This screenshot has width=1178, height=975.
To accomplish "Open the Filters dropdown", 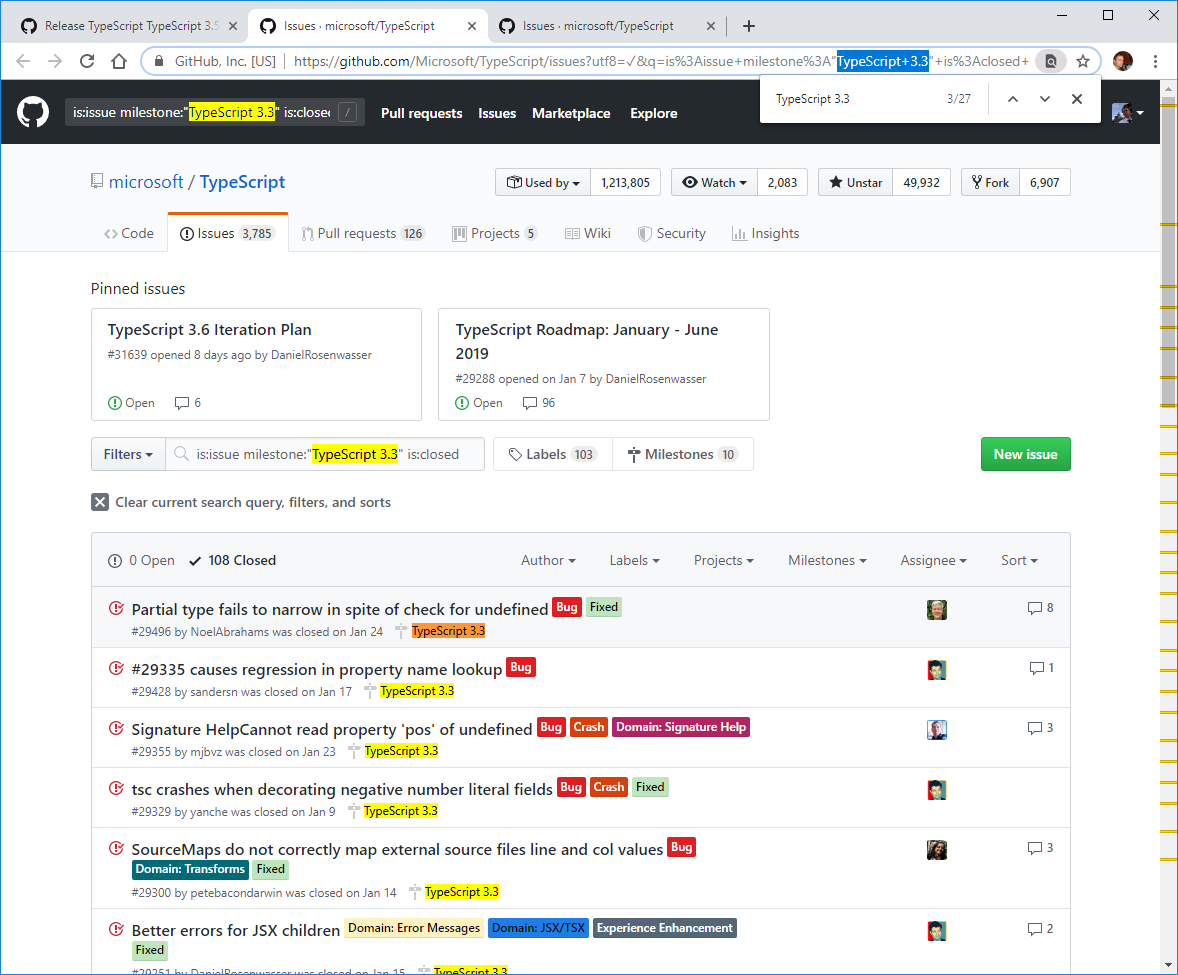I will (x=128, y=453).
